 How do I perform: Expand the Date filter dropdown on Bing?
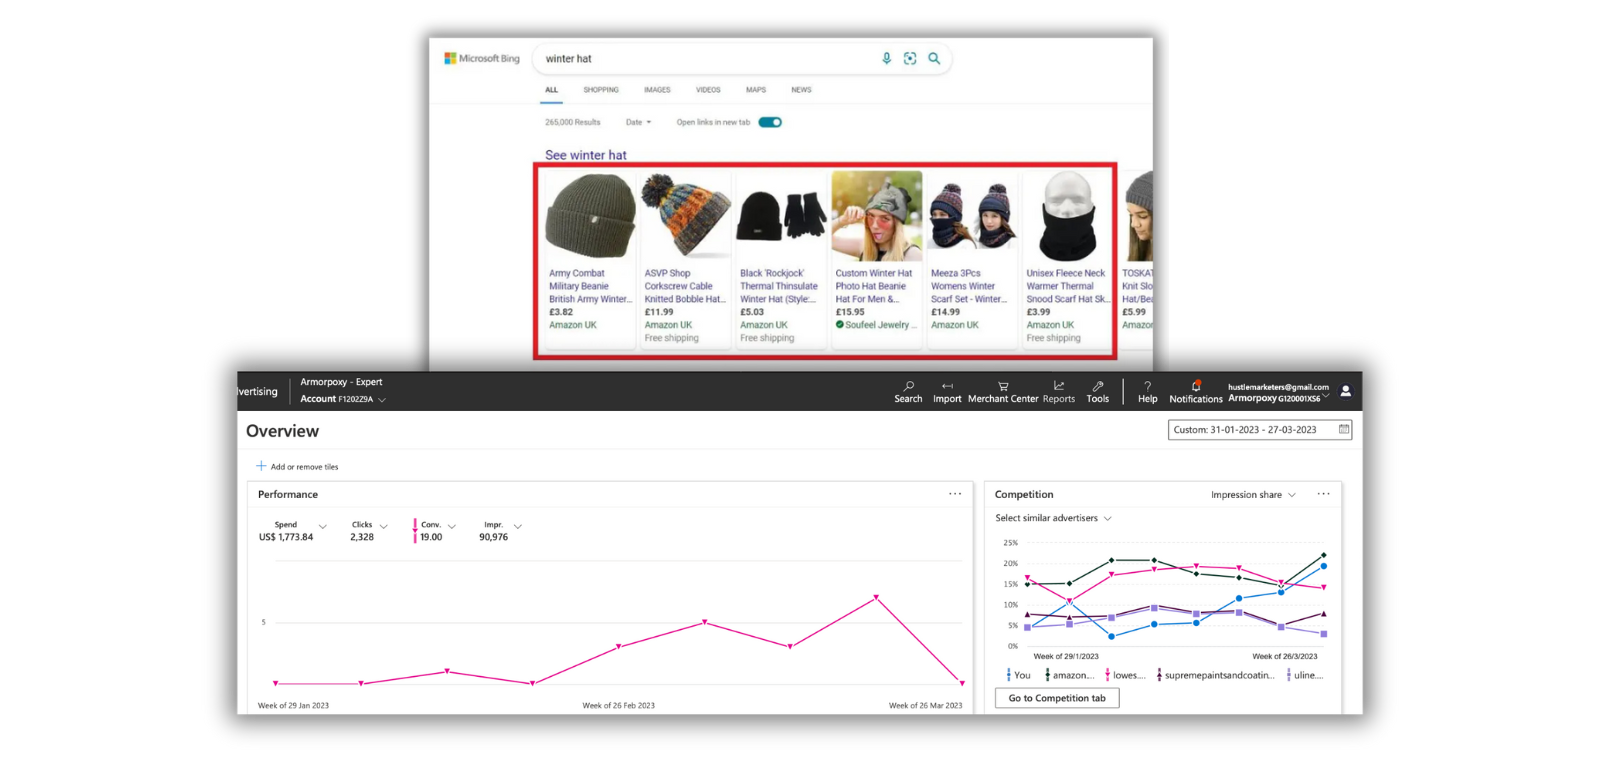(x=638, y=122)
